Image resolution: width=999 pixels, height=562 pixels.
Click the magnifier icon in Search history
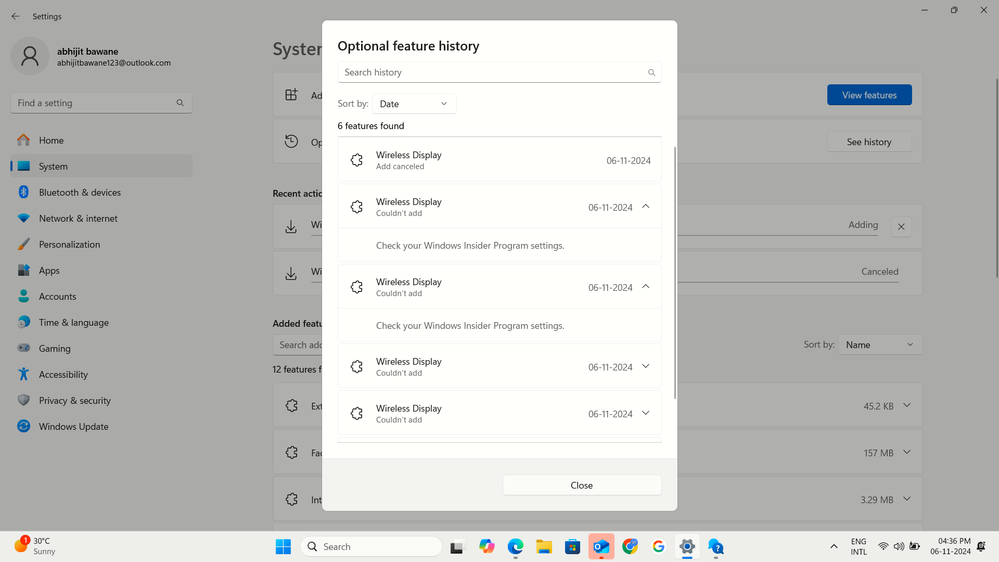(651, 73)
